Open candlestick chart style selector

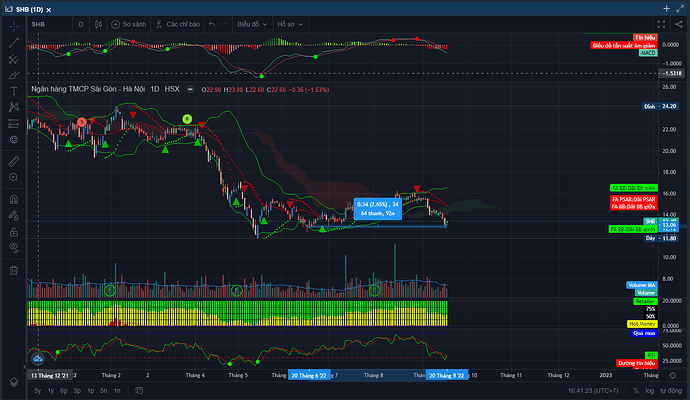(98, 23)
